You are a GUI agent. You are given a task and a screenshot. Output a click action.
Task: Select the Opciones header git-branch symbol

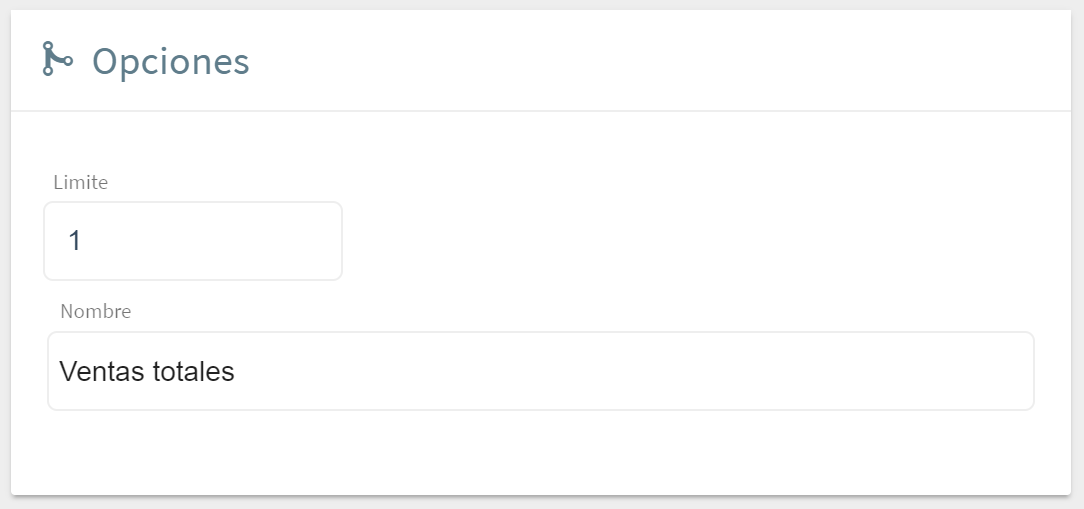click(x=57, y=59)
